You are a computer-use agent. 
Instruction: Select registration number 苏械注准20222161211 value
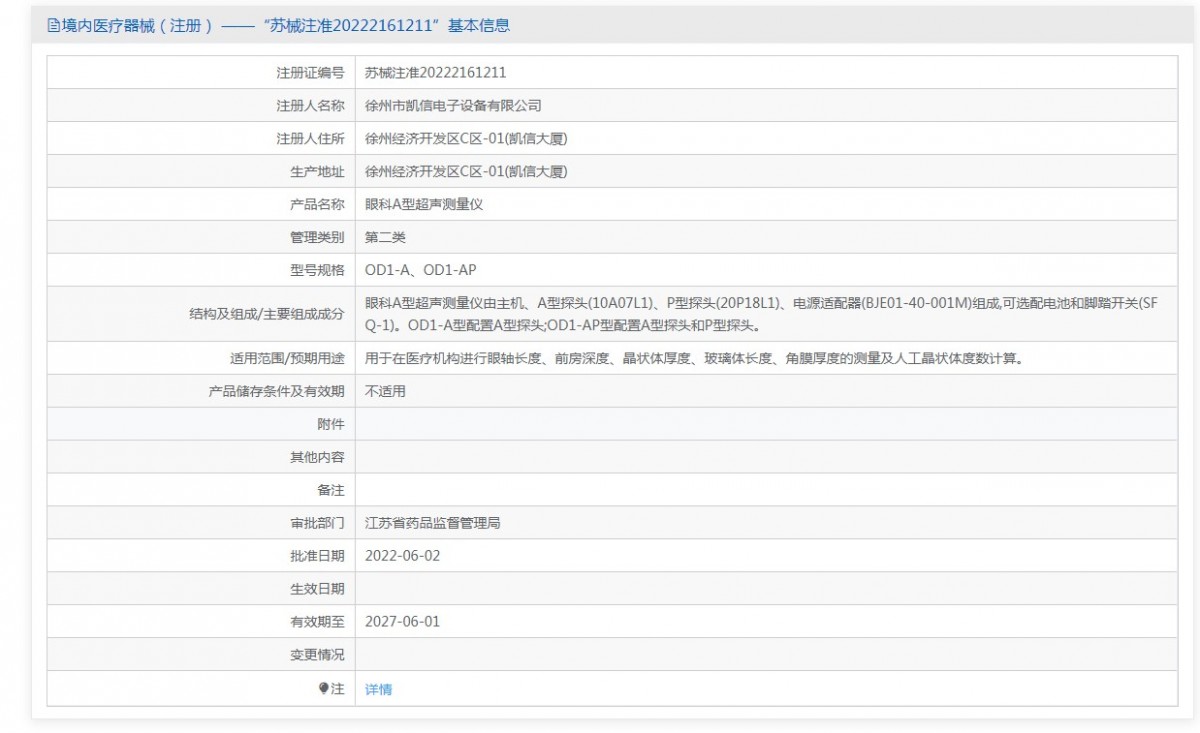pyautogui.click(x=435, y=72)
